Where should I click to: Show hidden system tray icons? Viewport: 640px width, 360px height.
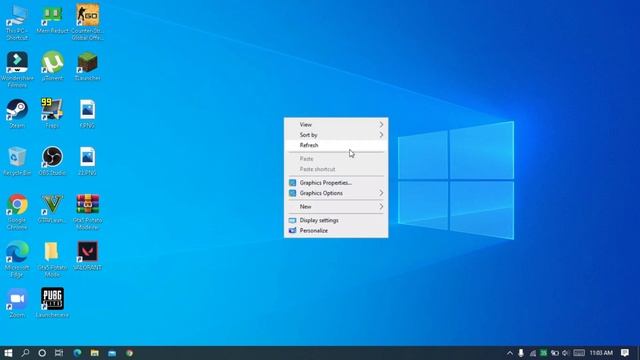[510, 353]
